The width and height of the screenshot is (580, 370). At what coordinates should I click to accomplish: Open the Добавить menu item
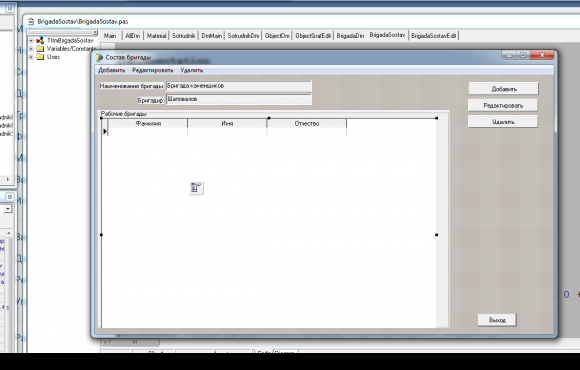pos(111,70)
